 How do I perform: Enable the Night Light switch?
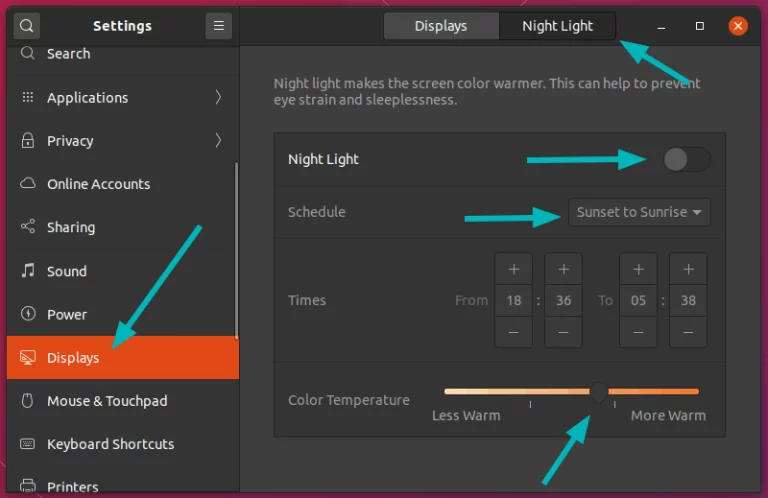687,159
